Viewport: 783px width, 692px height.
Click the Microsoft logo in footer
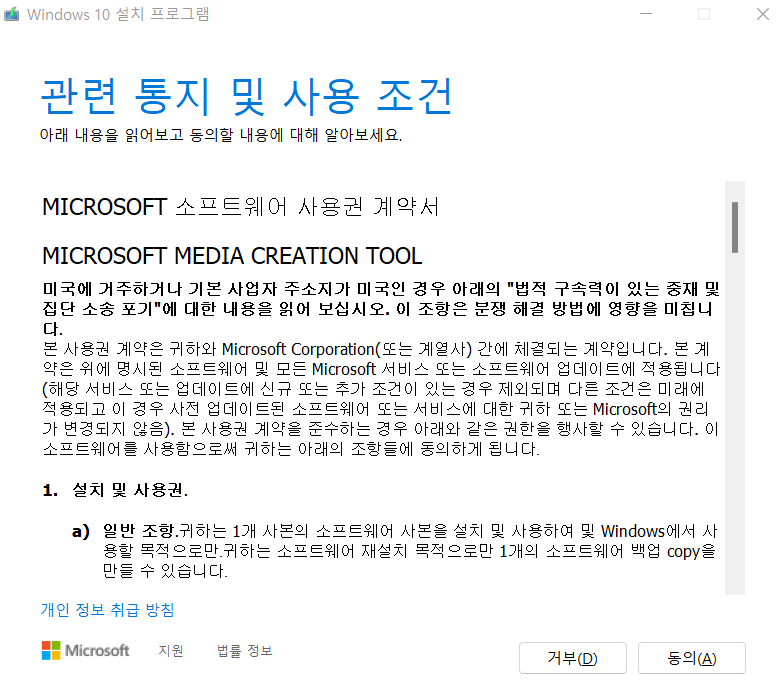pos(85,651)
